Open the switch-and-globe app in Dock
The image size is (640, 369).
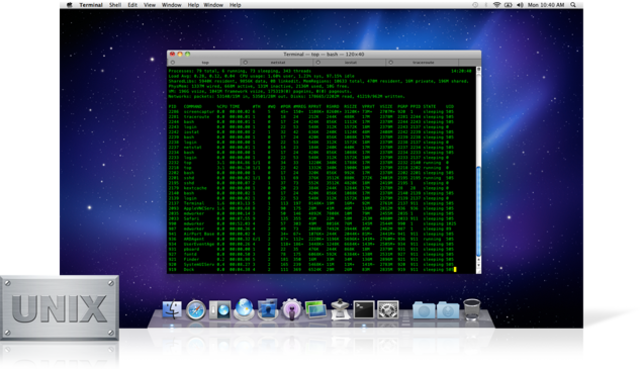(x=220, y=310)
